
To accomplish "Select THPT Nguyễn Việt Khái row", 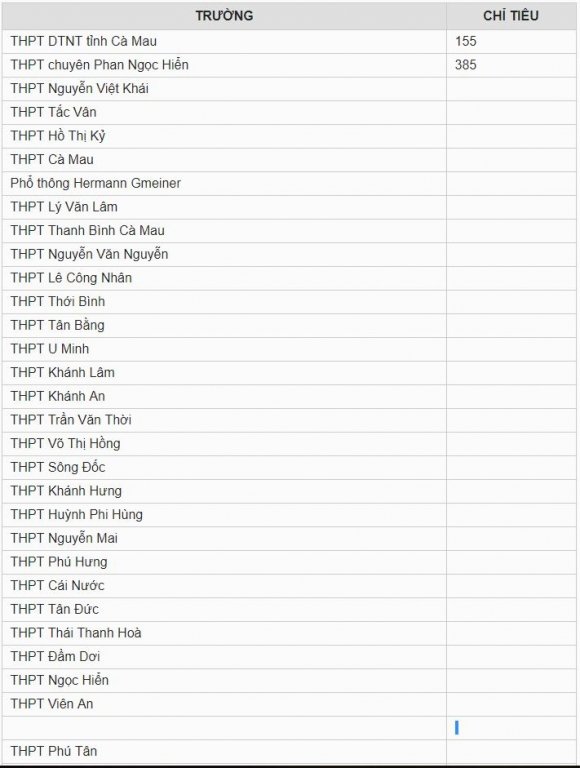I will point(289,89).
